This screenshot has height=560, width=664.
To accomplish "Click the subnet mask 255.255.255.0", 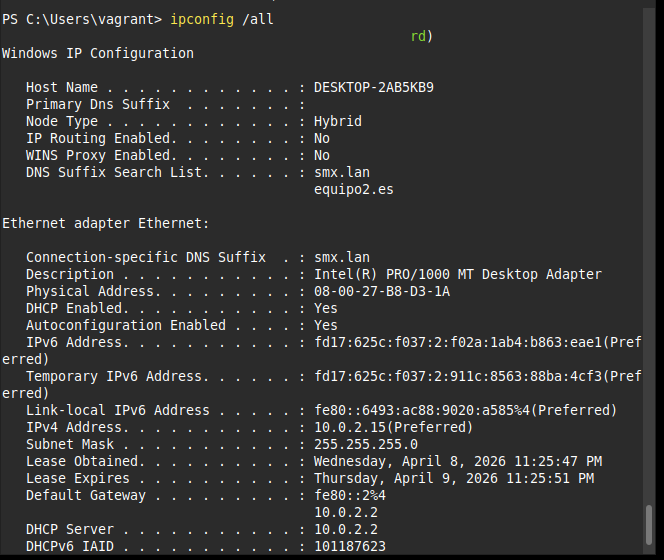I will [365, 444].
